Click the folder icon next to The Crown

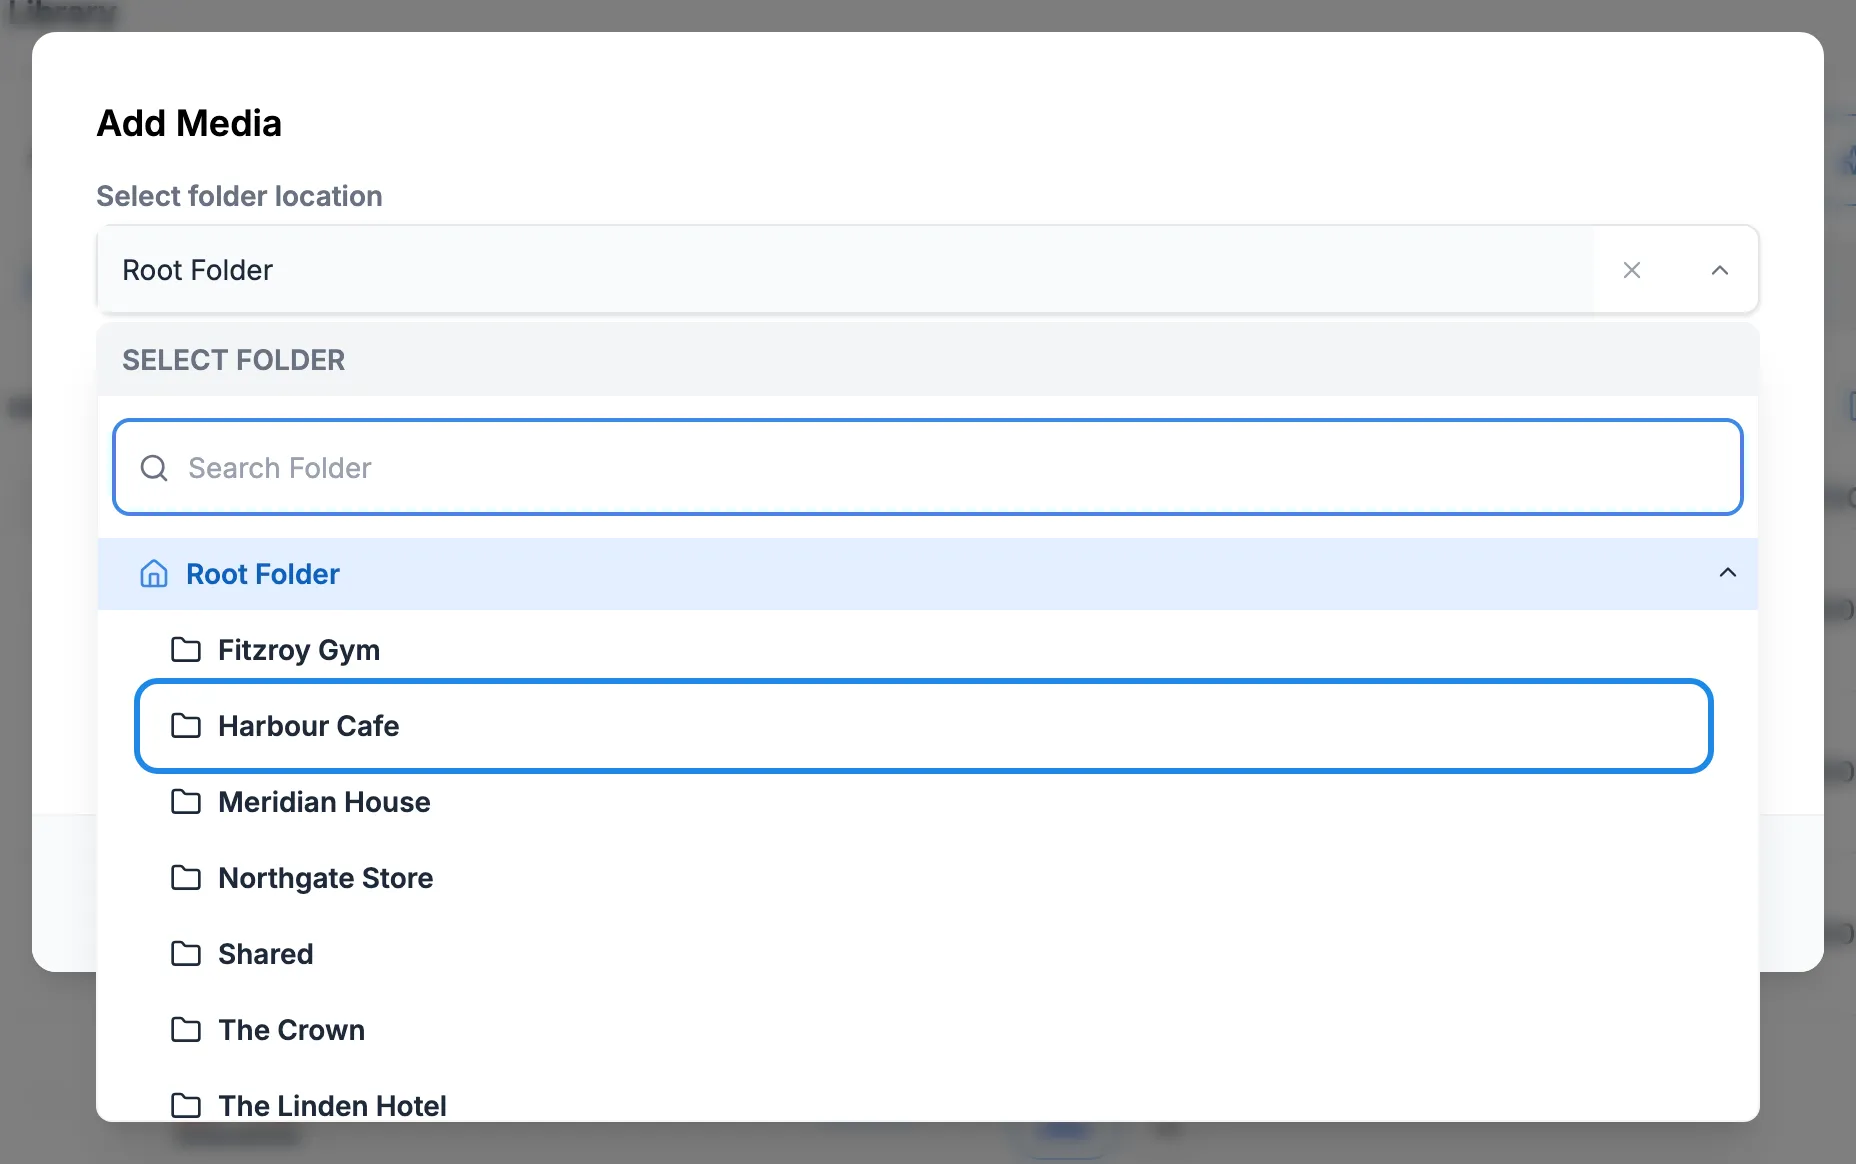(186, 1030)
